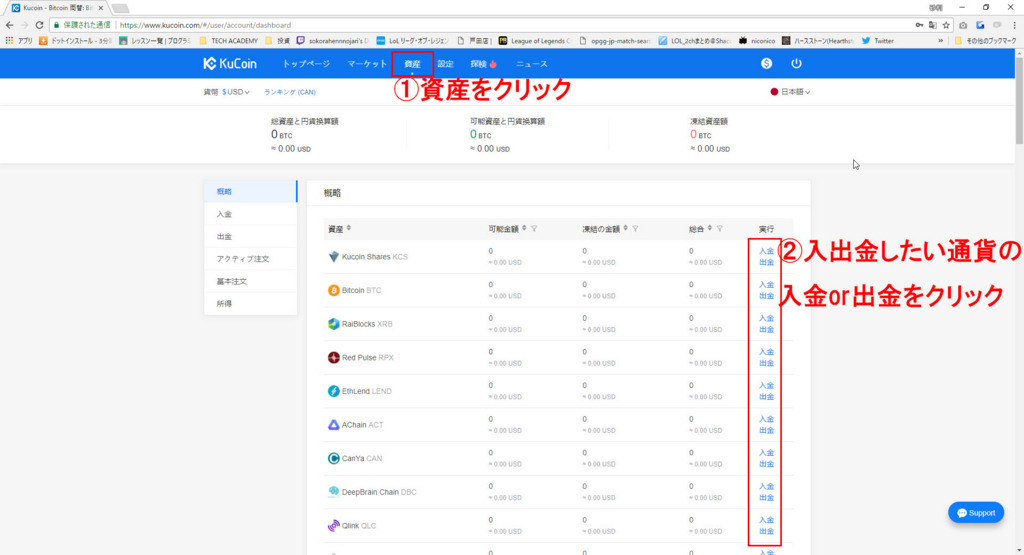Screen dimensions: 1024x555
Task: Click the AChain ACT coin icon
Action: tap(334, 424)
